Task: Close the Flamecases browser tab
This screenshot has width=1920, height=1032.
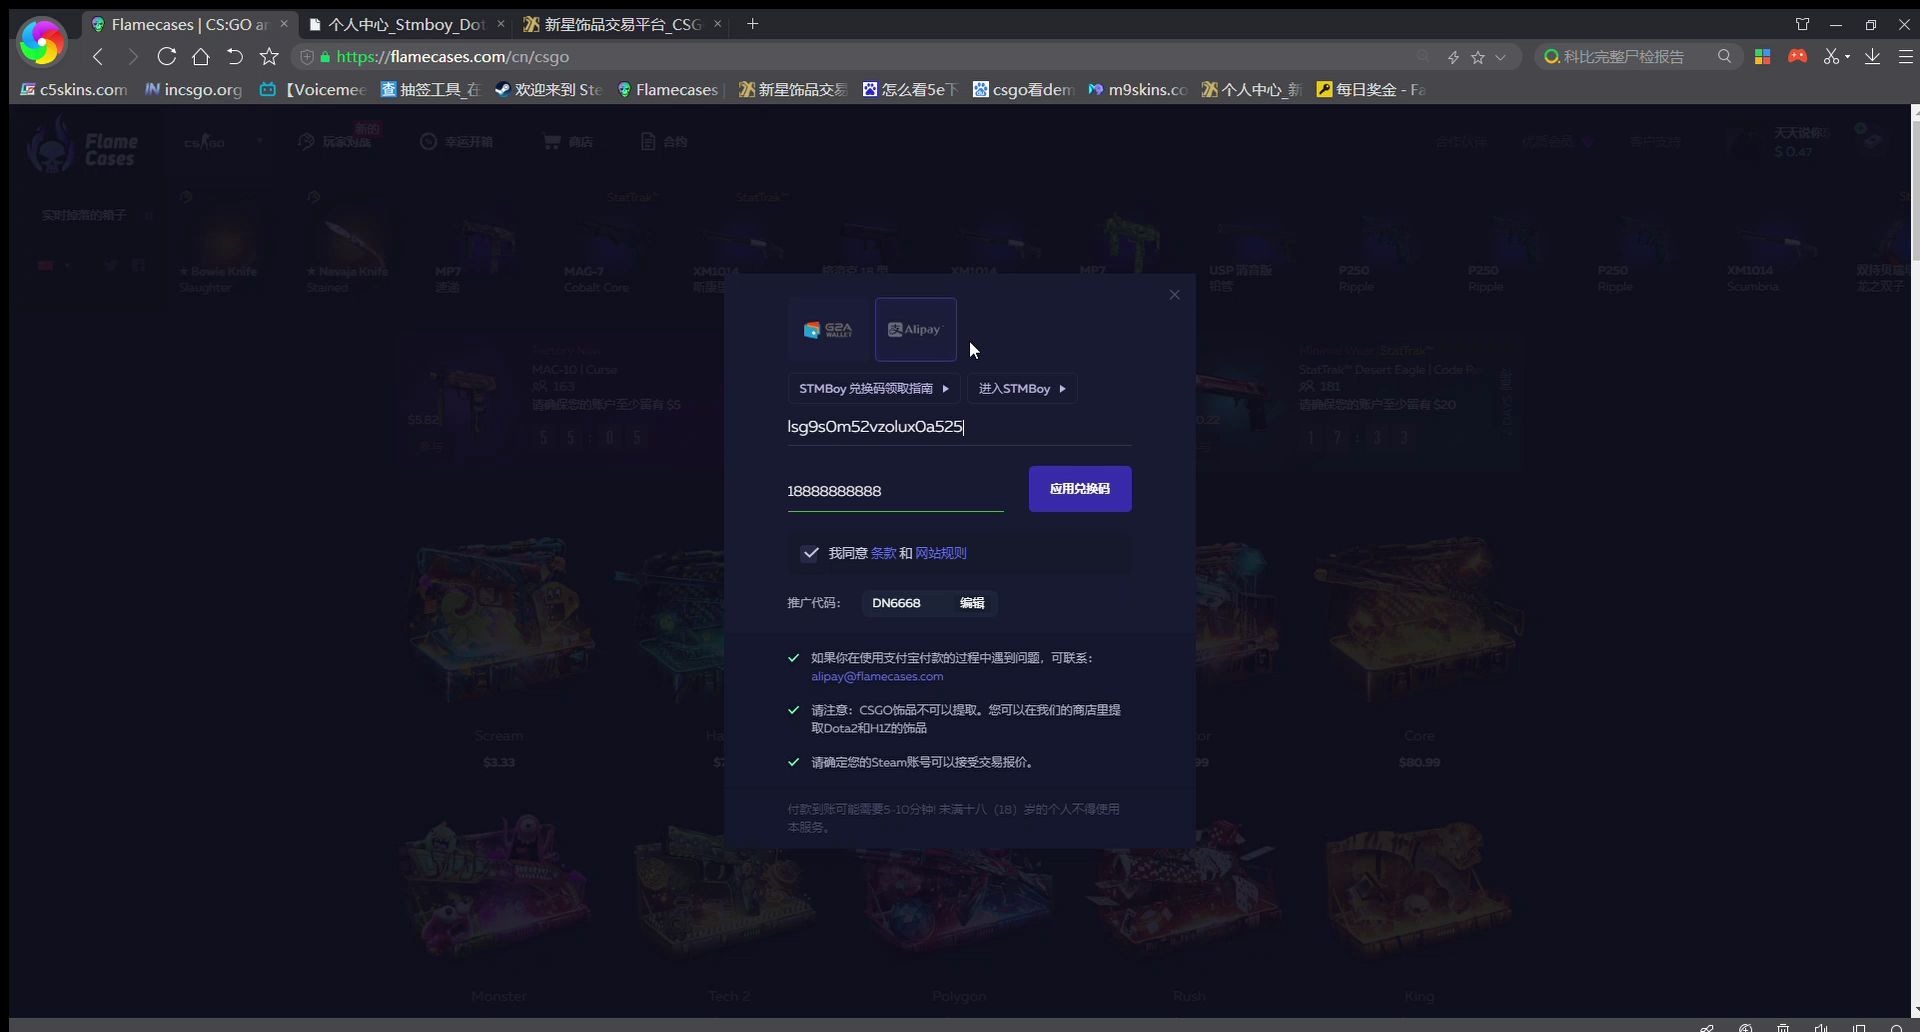Action: (x=284, y=24)
